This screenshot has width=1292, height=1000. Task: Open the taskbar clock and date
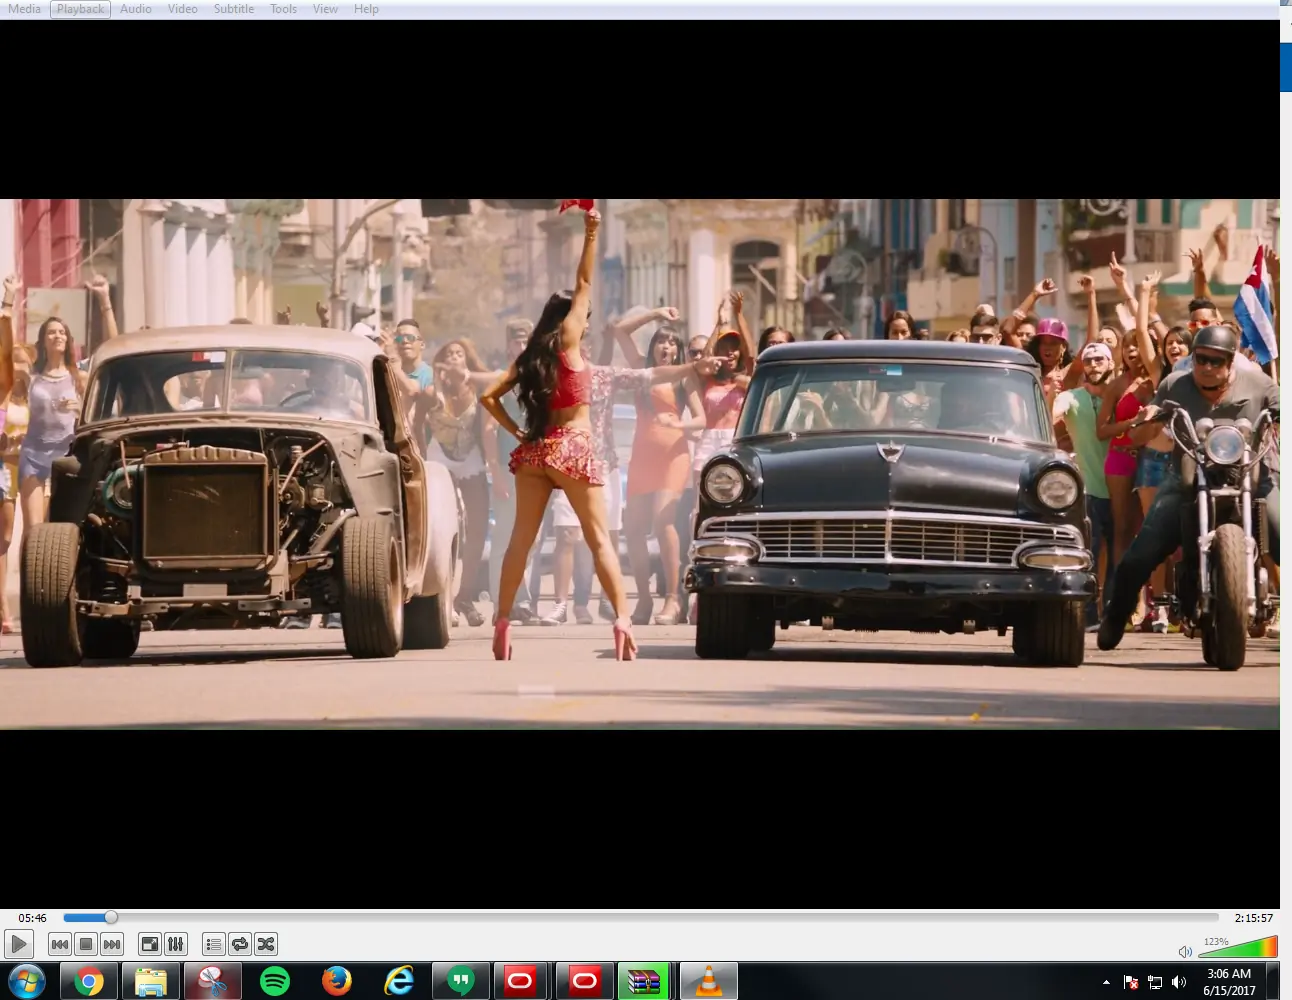1229,982
